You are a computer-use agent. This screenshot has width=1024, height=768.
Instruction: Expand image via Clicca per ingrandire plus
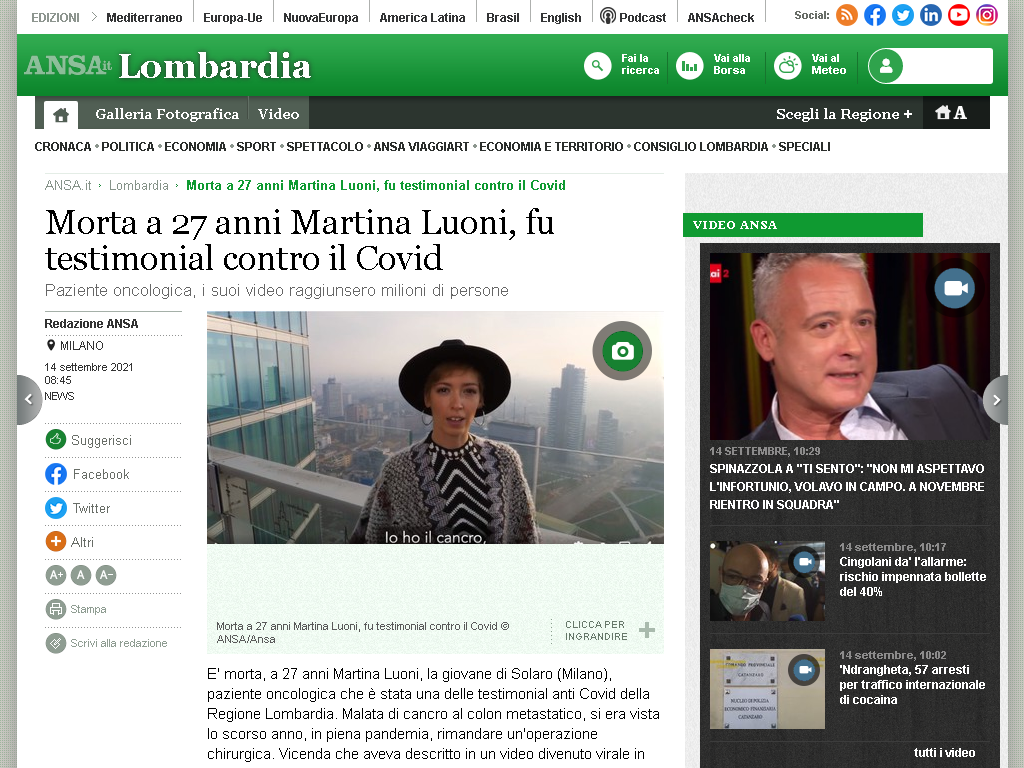pyautogui.click(x=647, y=630)
